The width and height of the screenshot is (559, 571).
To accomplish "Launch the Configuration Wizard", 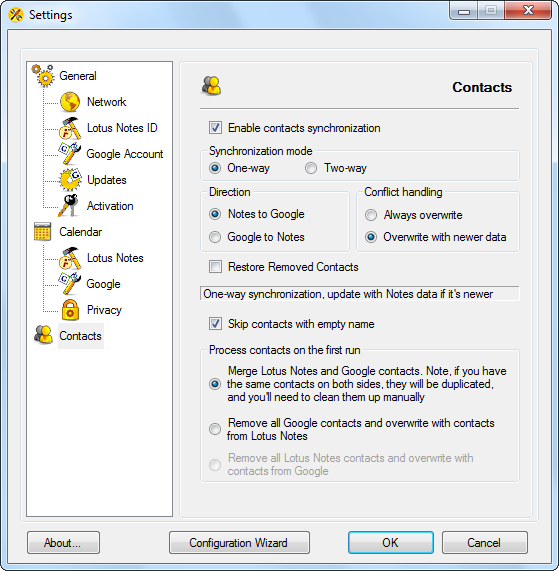I will (x=239, y=543).
